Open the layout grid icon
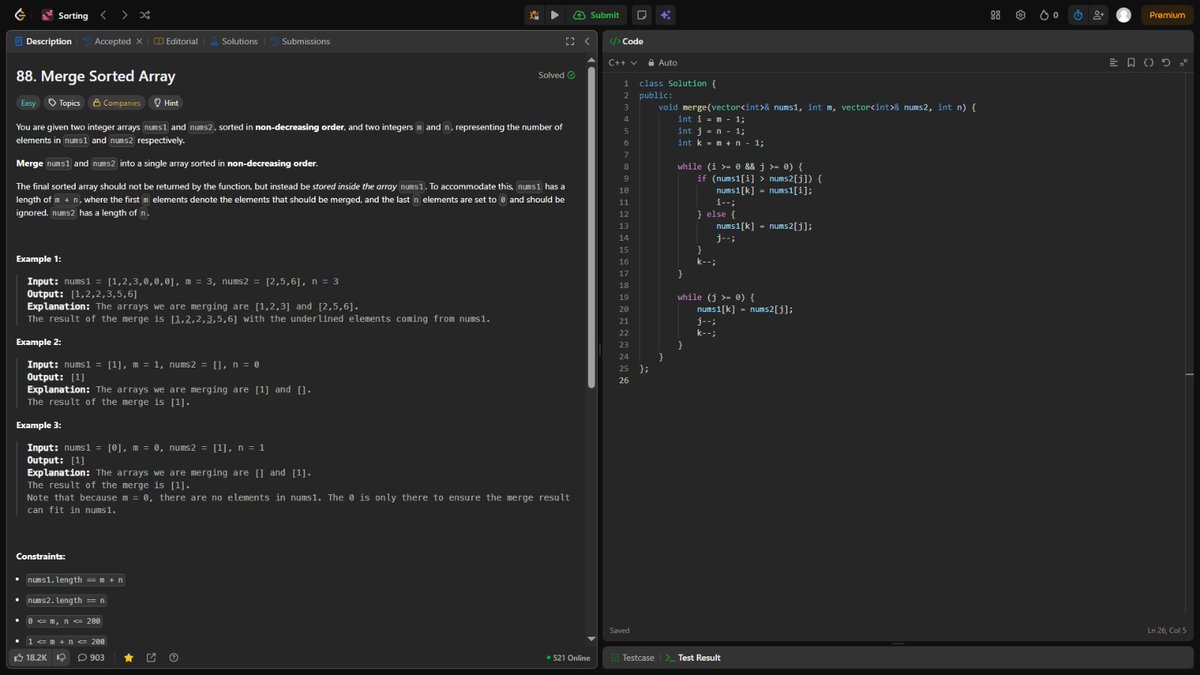The width and height of the screenshot is (1200, 675). point(995,15)
